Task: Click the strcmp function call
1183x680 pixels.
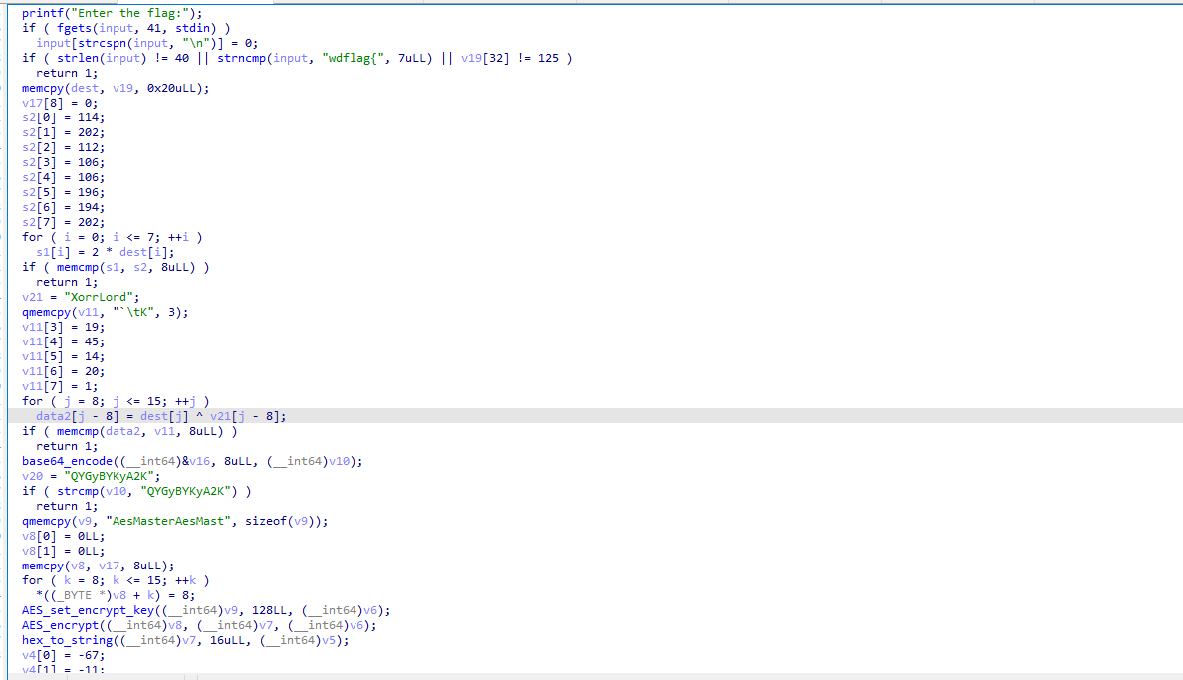Action: point(62,491)
